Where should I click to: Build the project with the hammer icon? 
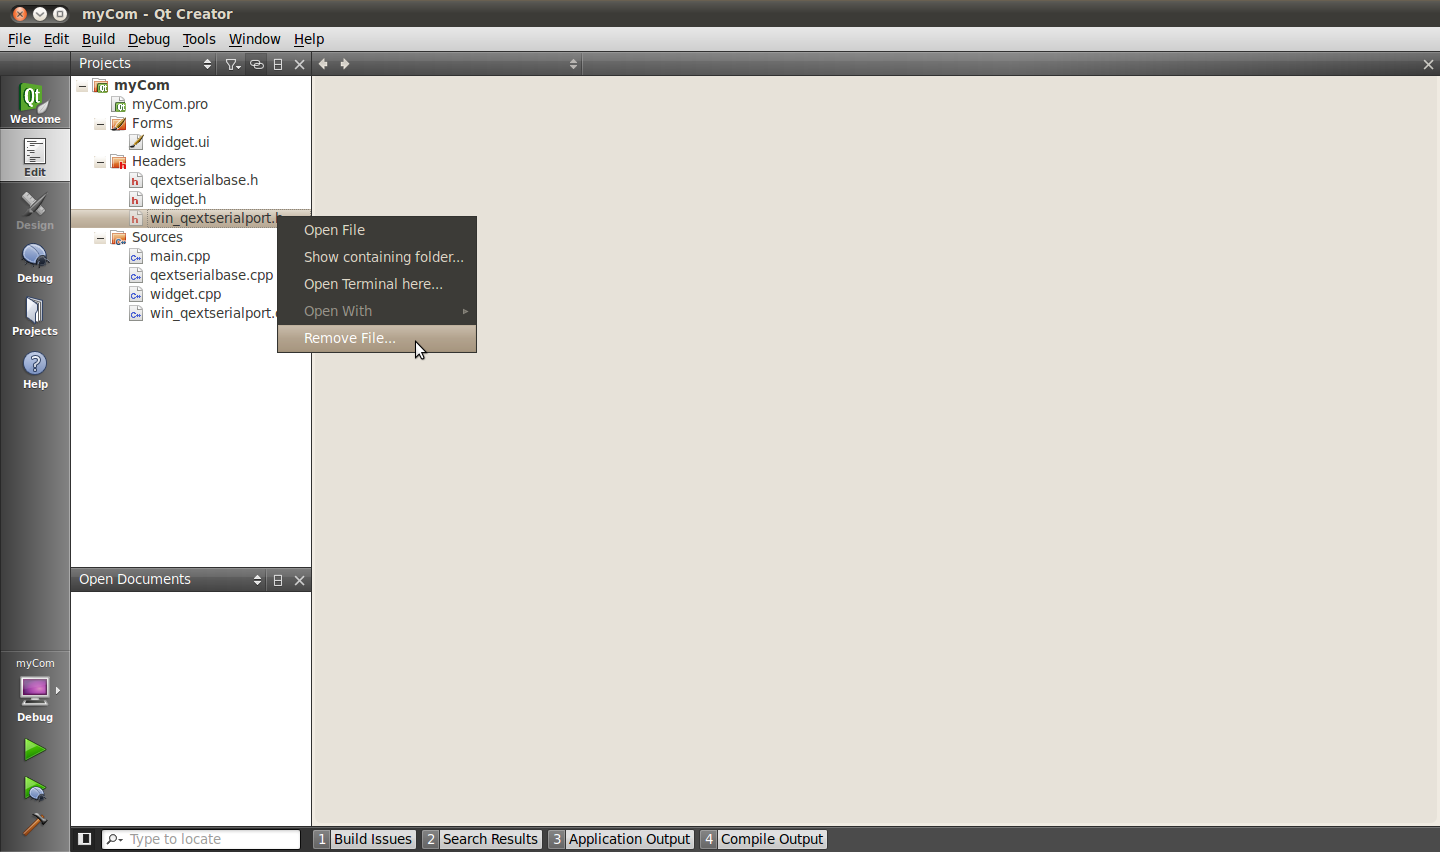pos(35,824)
